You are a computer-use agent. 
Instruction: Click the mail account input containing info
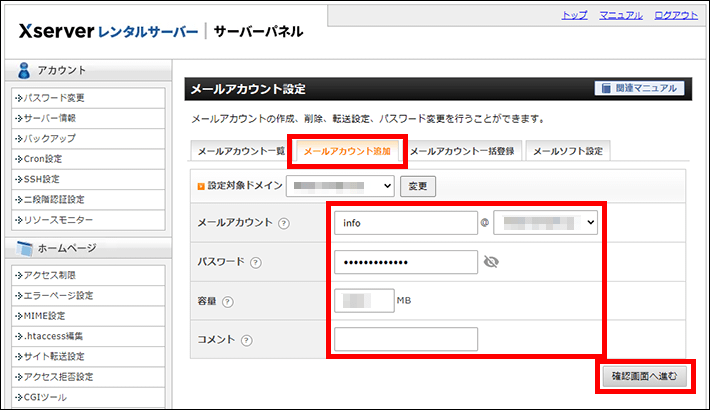point(406,223)
